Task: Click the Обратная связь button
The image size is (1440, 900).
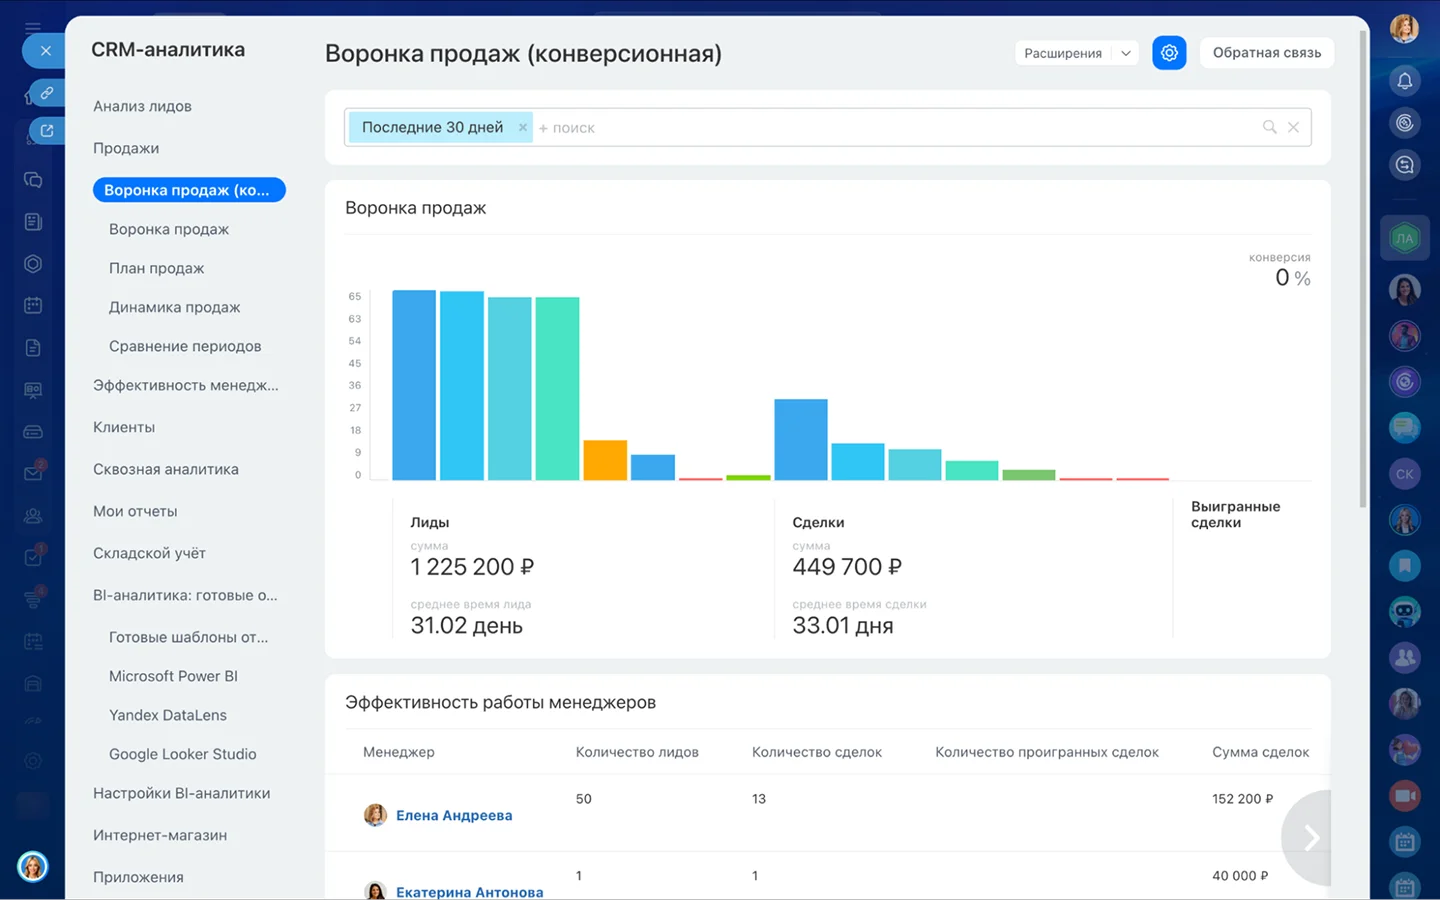Action: 1267,53
